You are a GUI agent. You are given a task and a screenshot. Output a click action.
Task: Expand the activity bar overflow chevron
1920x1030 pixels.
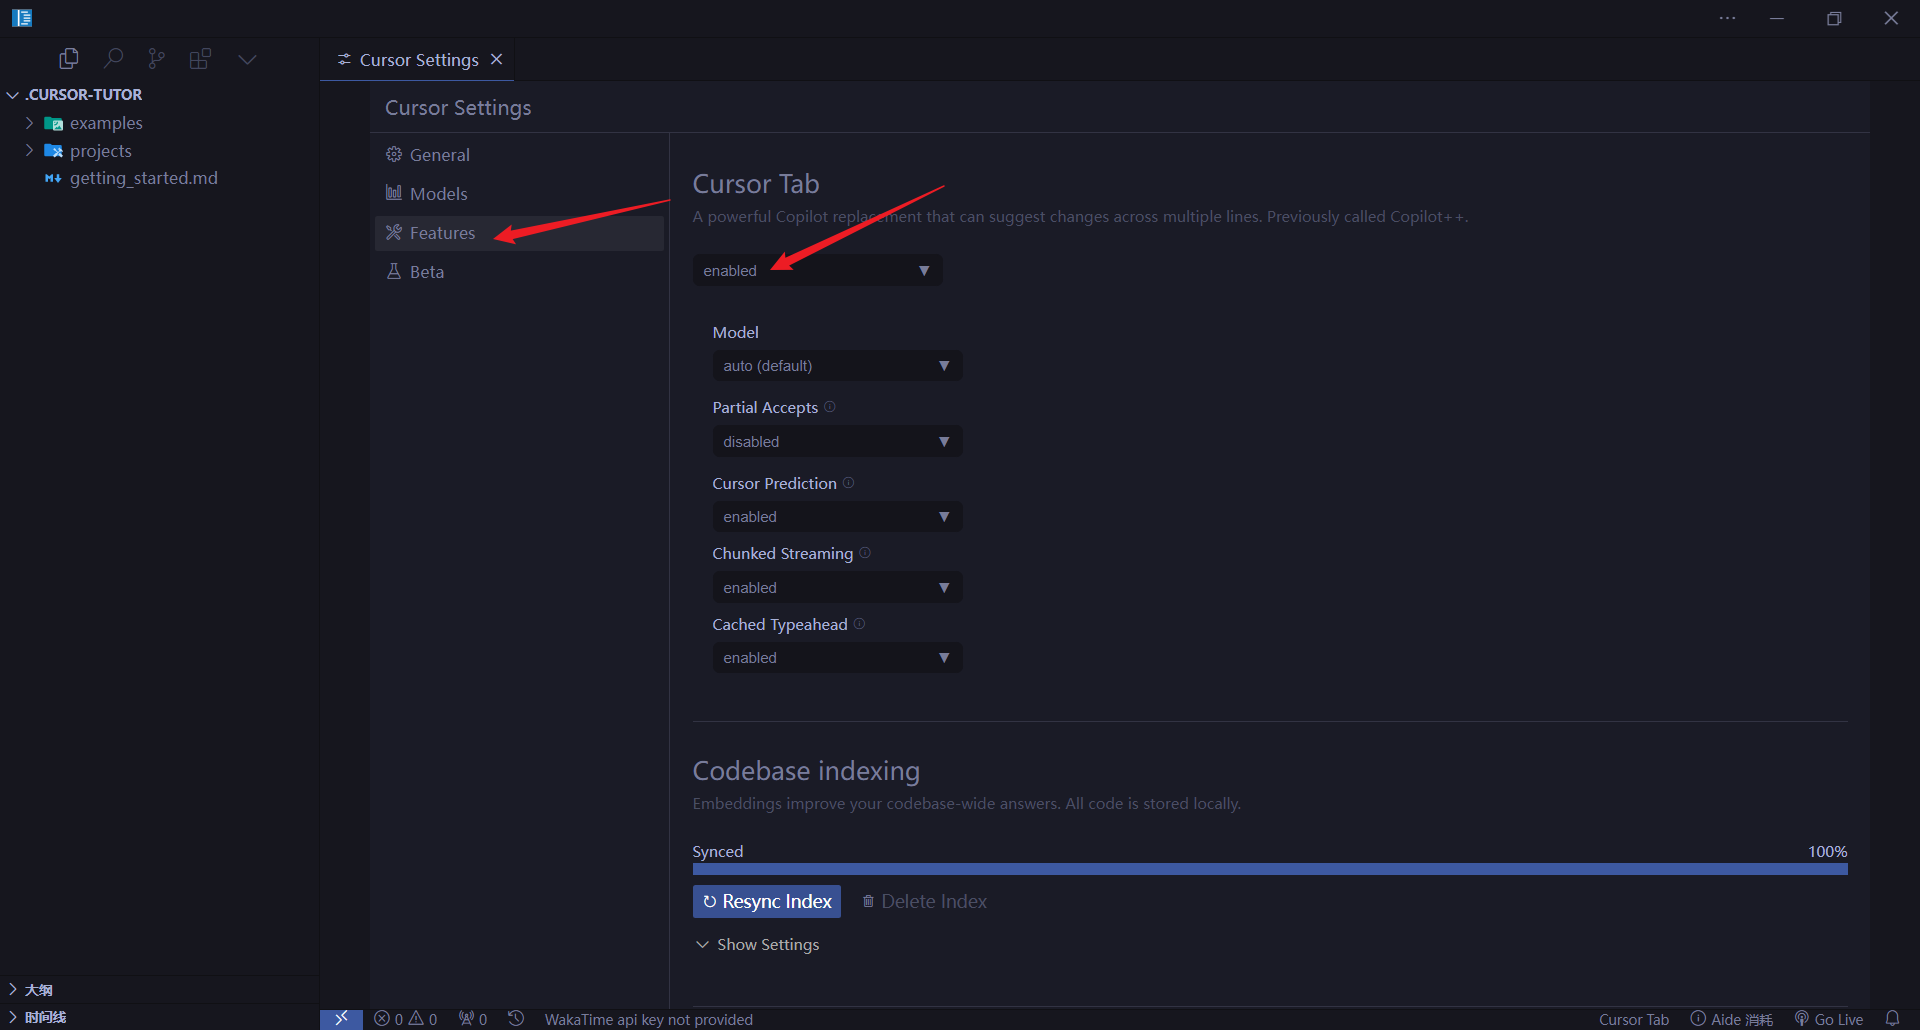(247, 59)
